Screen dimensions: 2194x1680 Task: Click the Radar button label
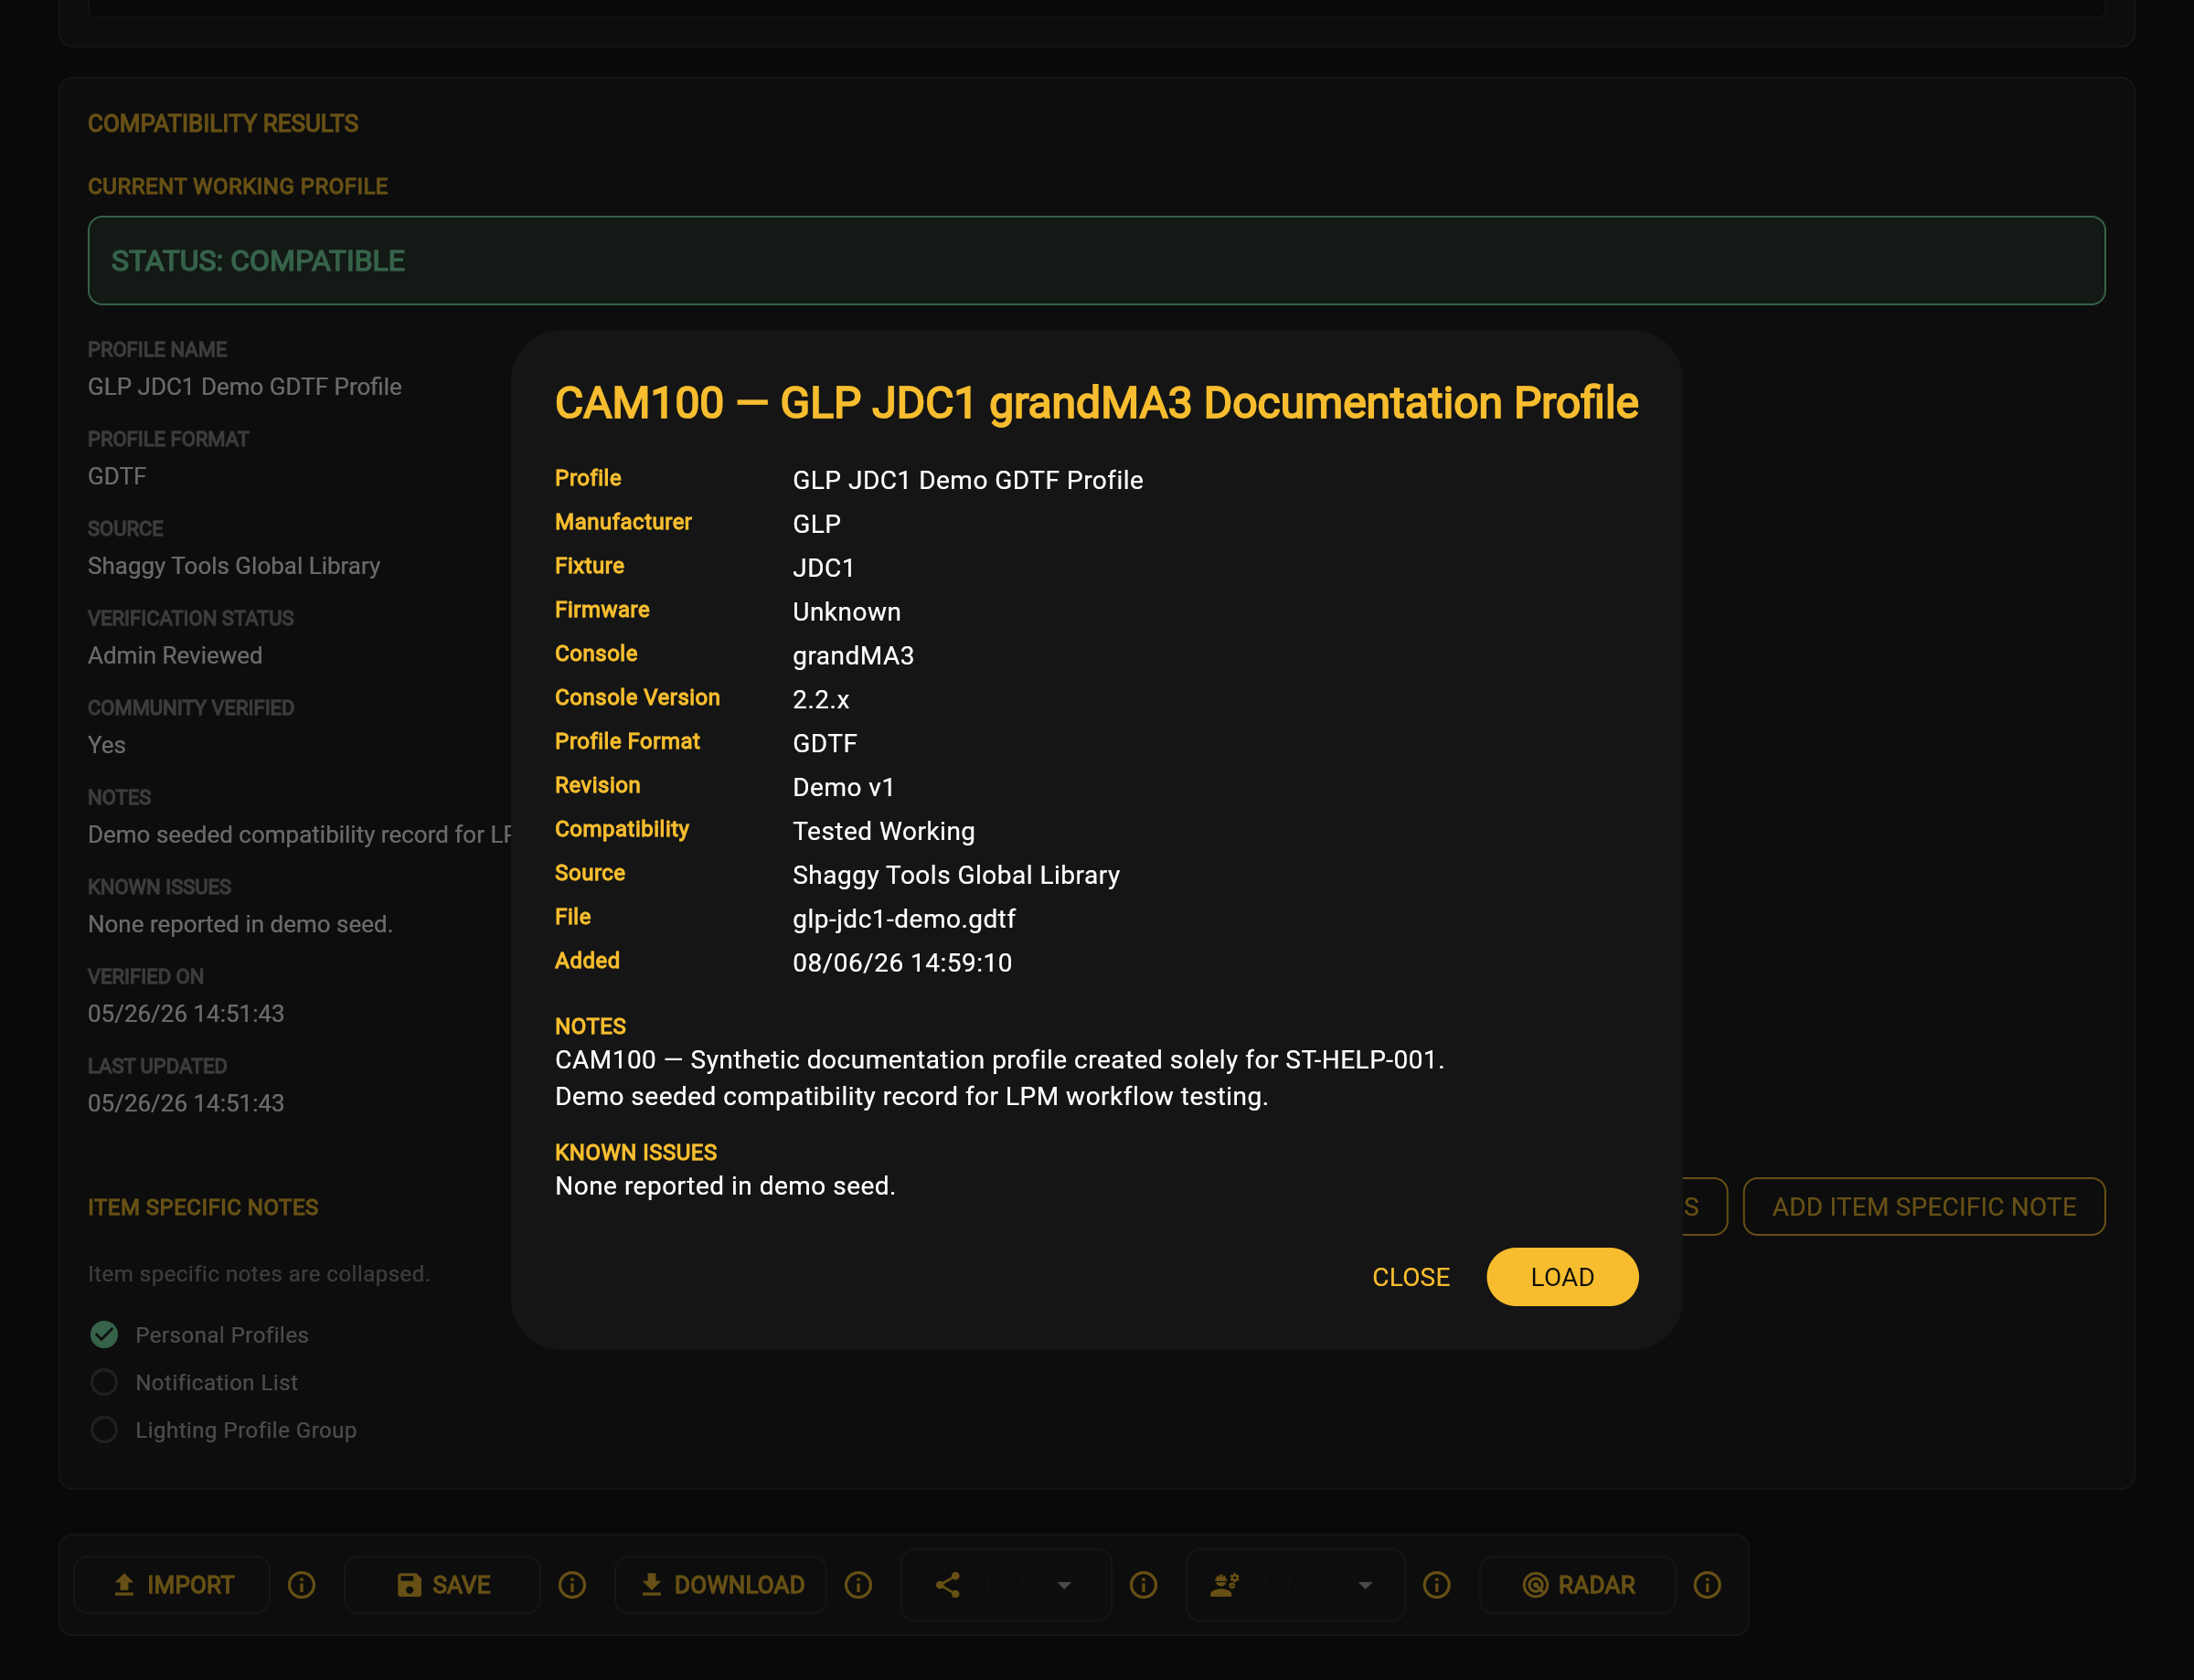point(1596,1585)
